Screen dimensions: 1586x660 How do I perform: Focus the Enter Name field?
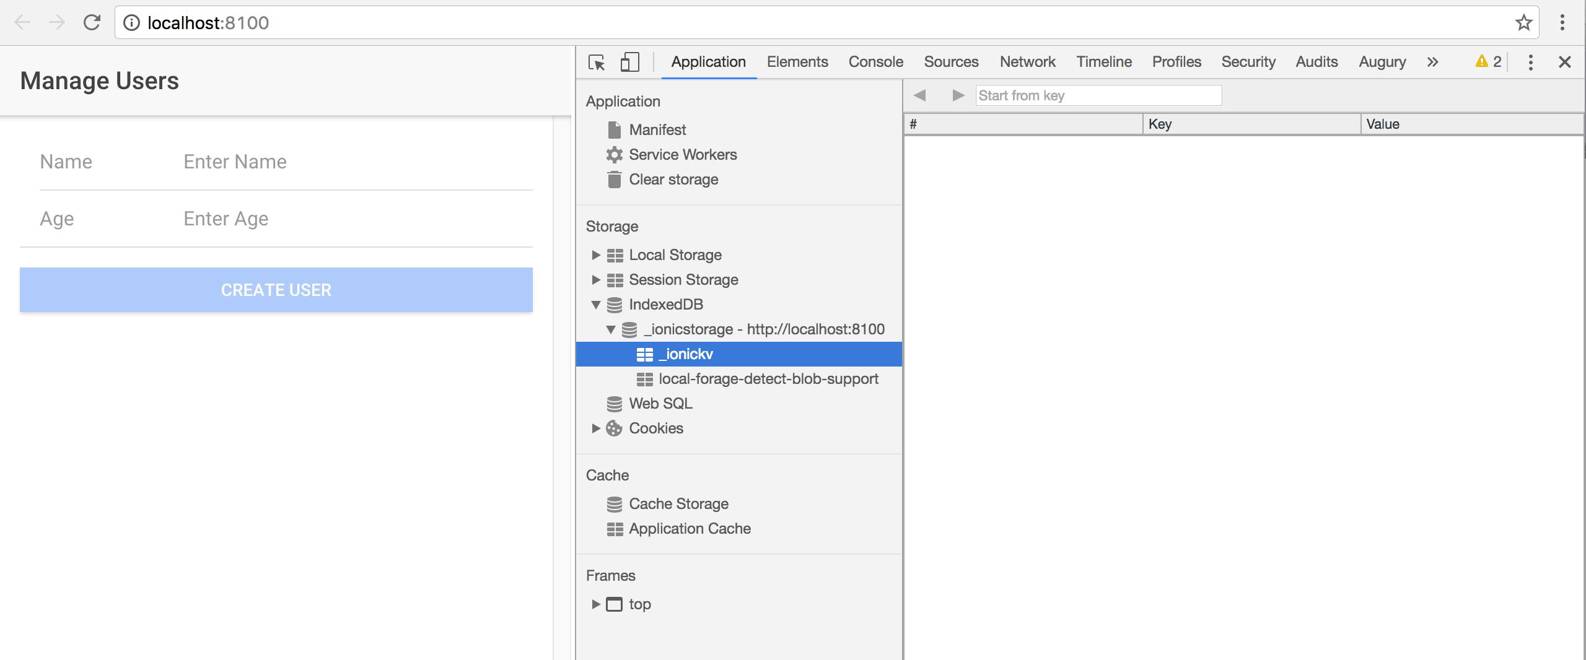[x=357, y=162]
